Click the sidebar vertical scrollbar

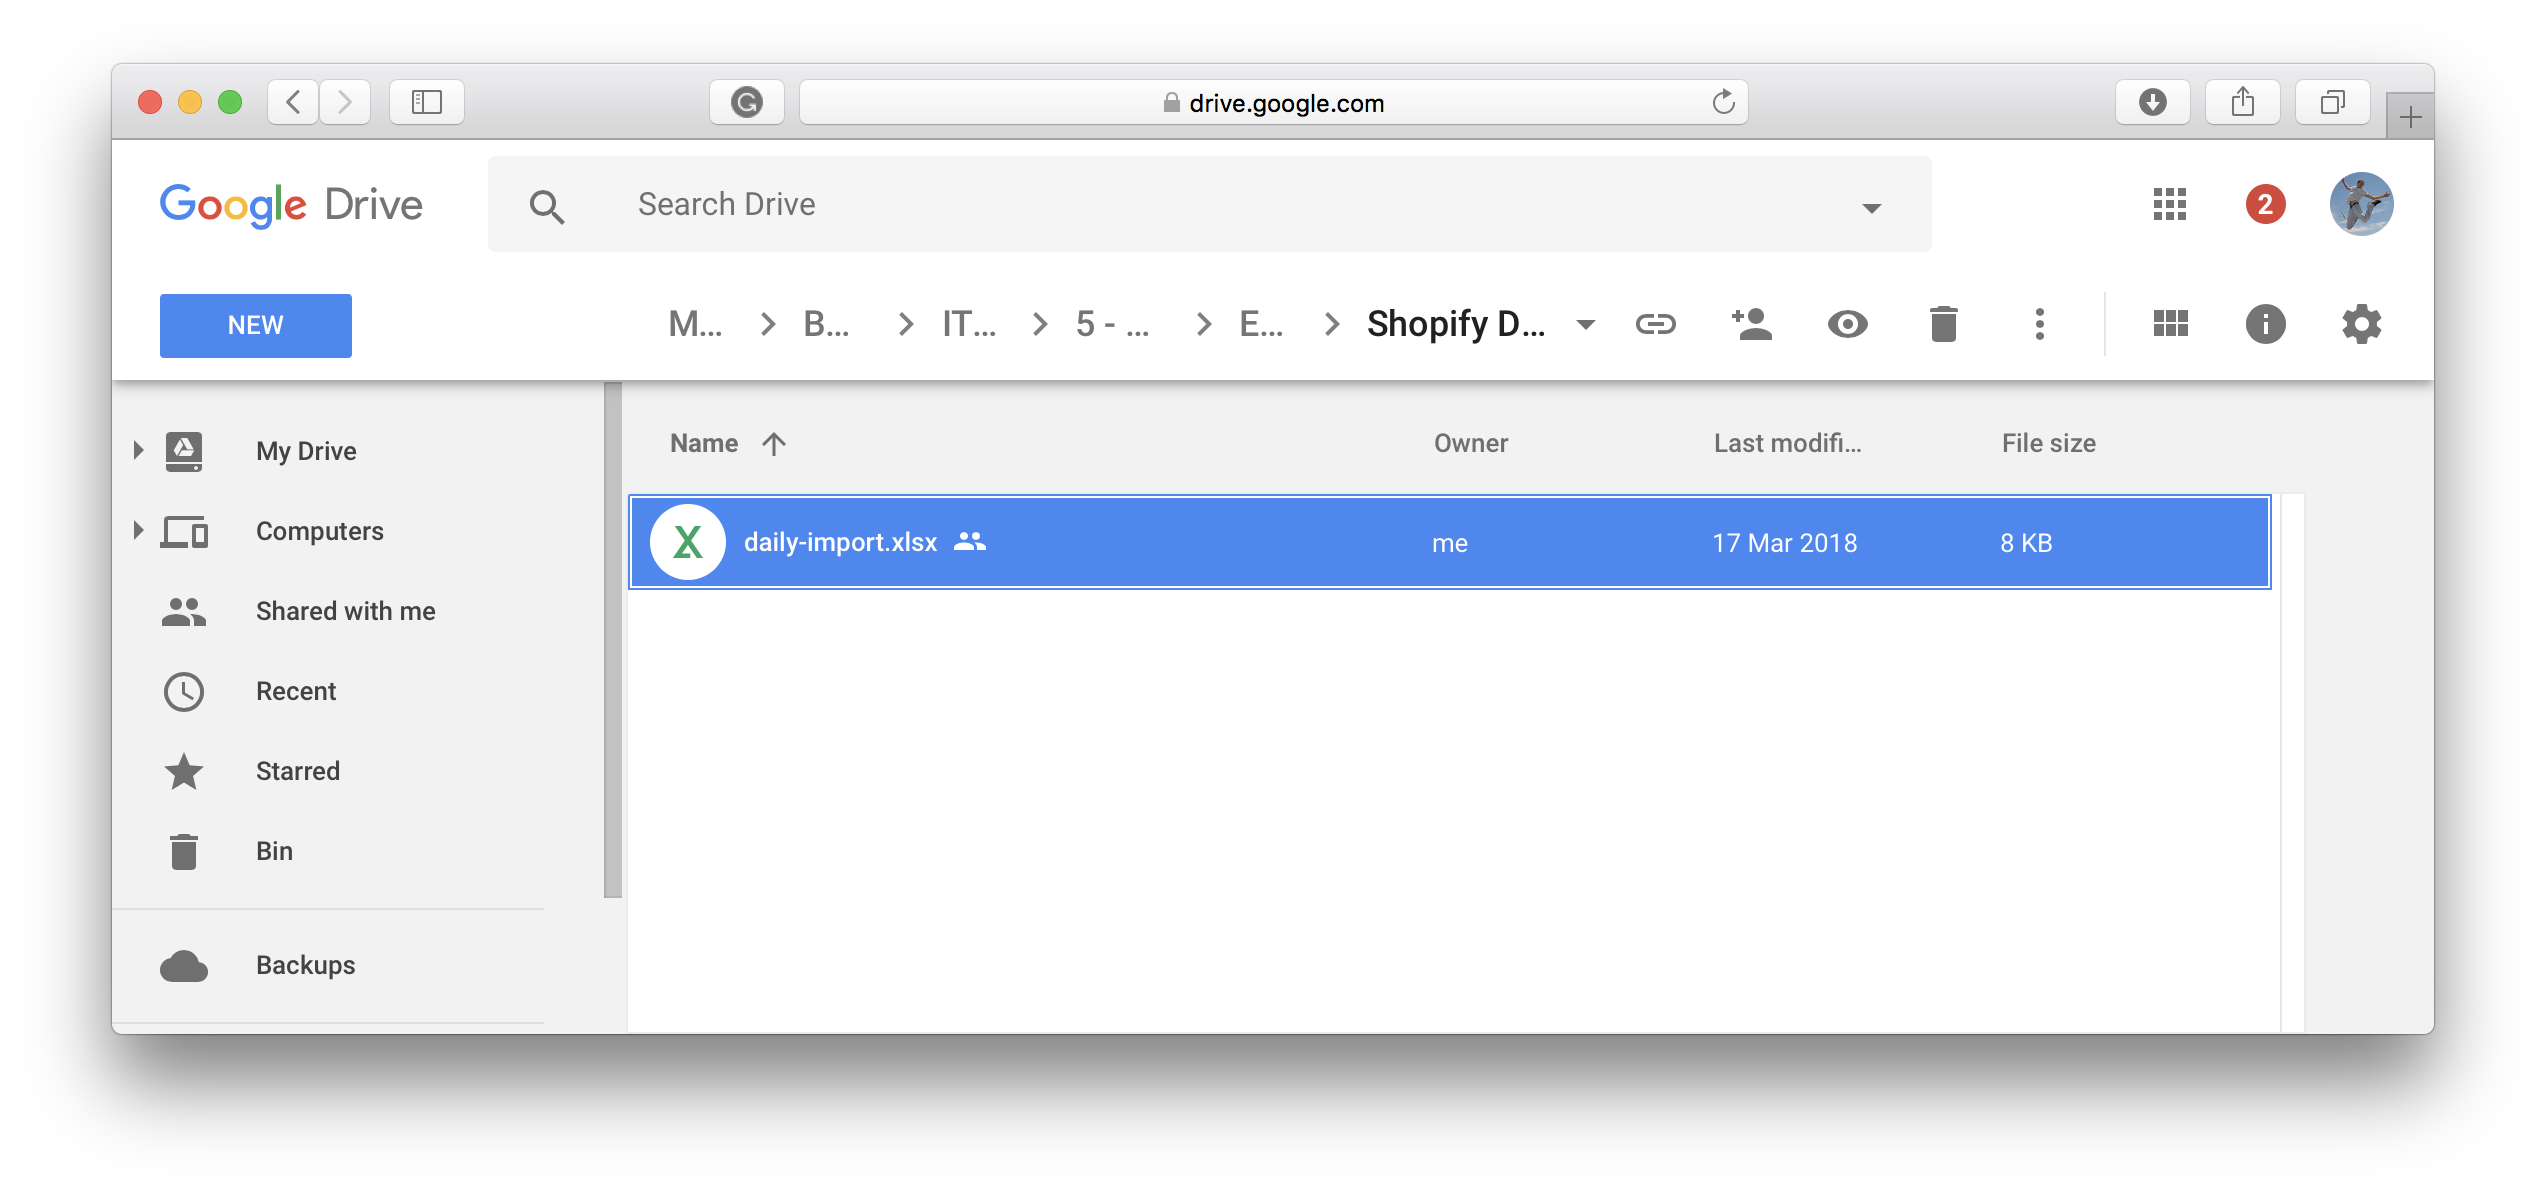(612, 640)
